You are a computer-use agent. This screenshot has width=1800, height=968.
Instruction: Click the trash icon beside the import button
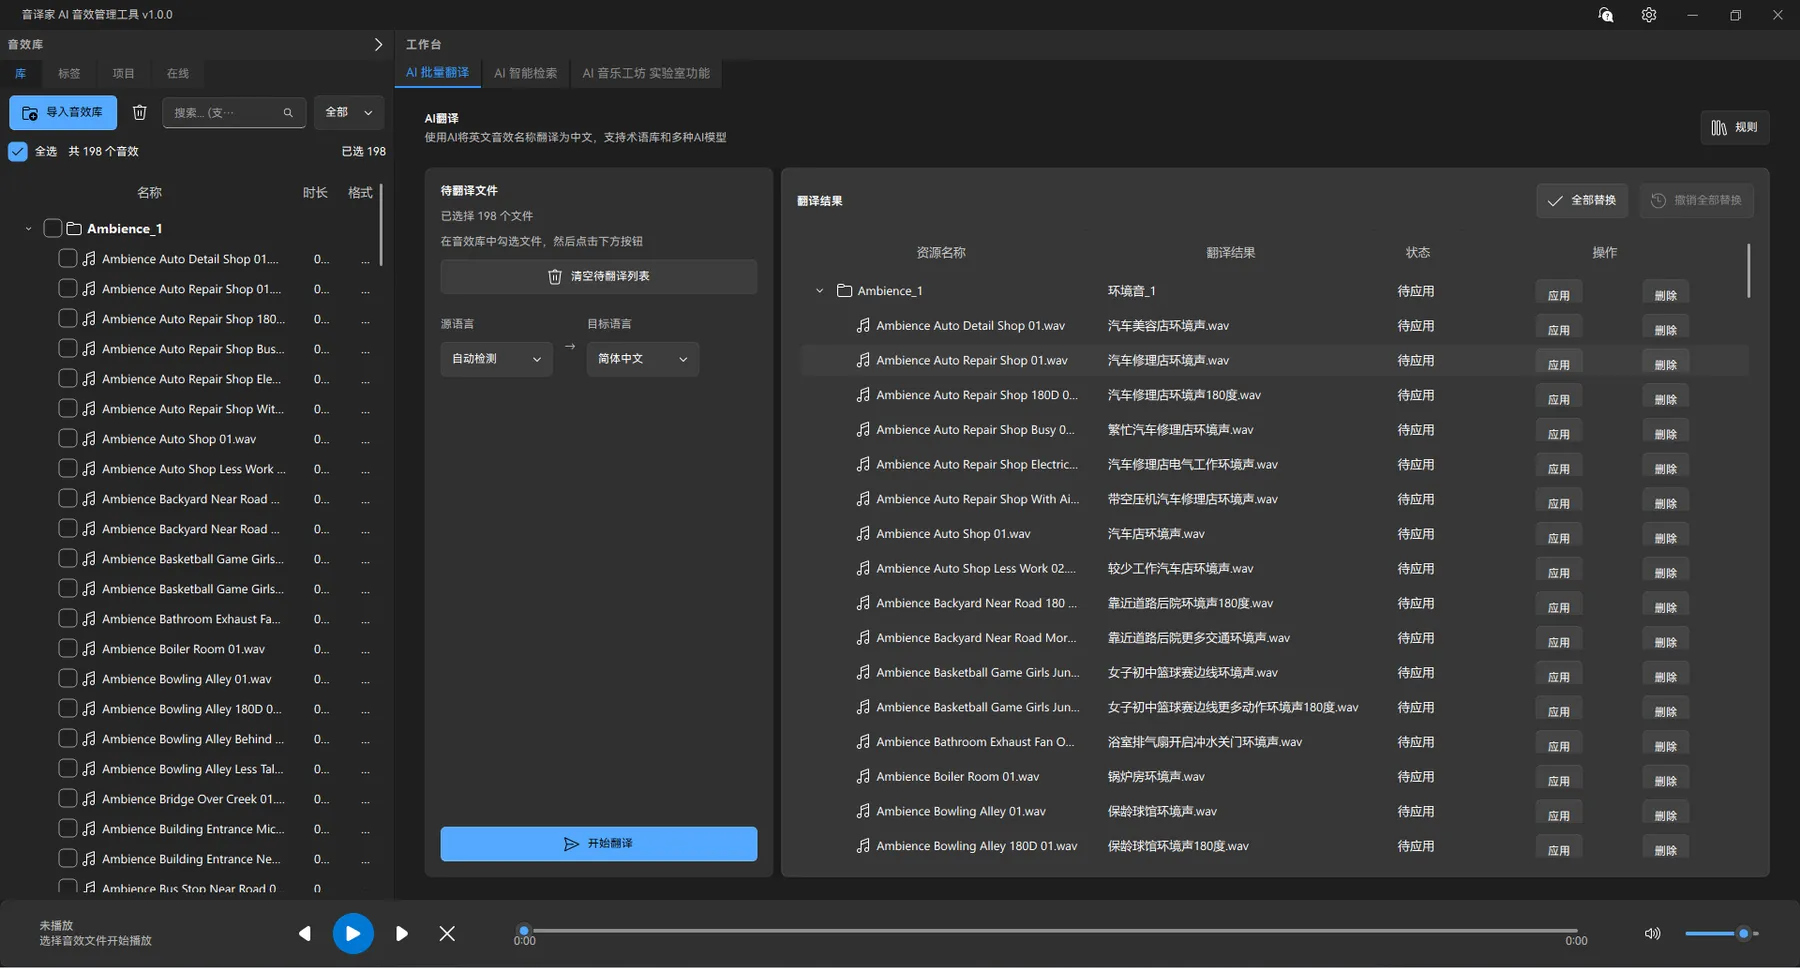140,113
